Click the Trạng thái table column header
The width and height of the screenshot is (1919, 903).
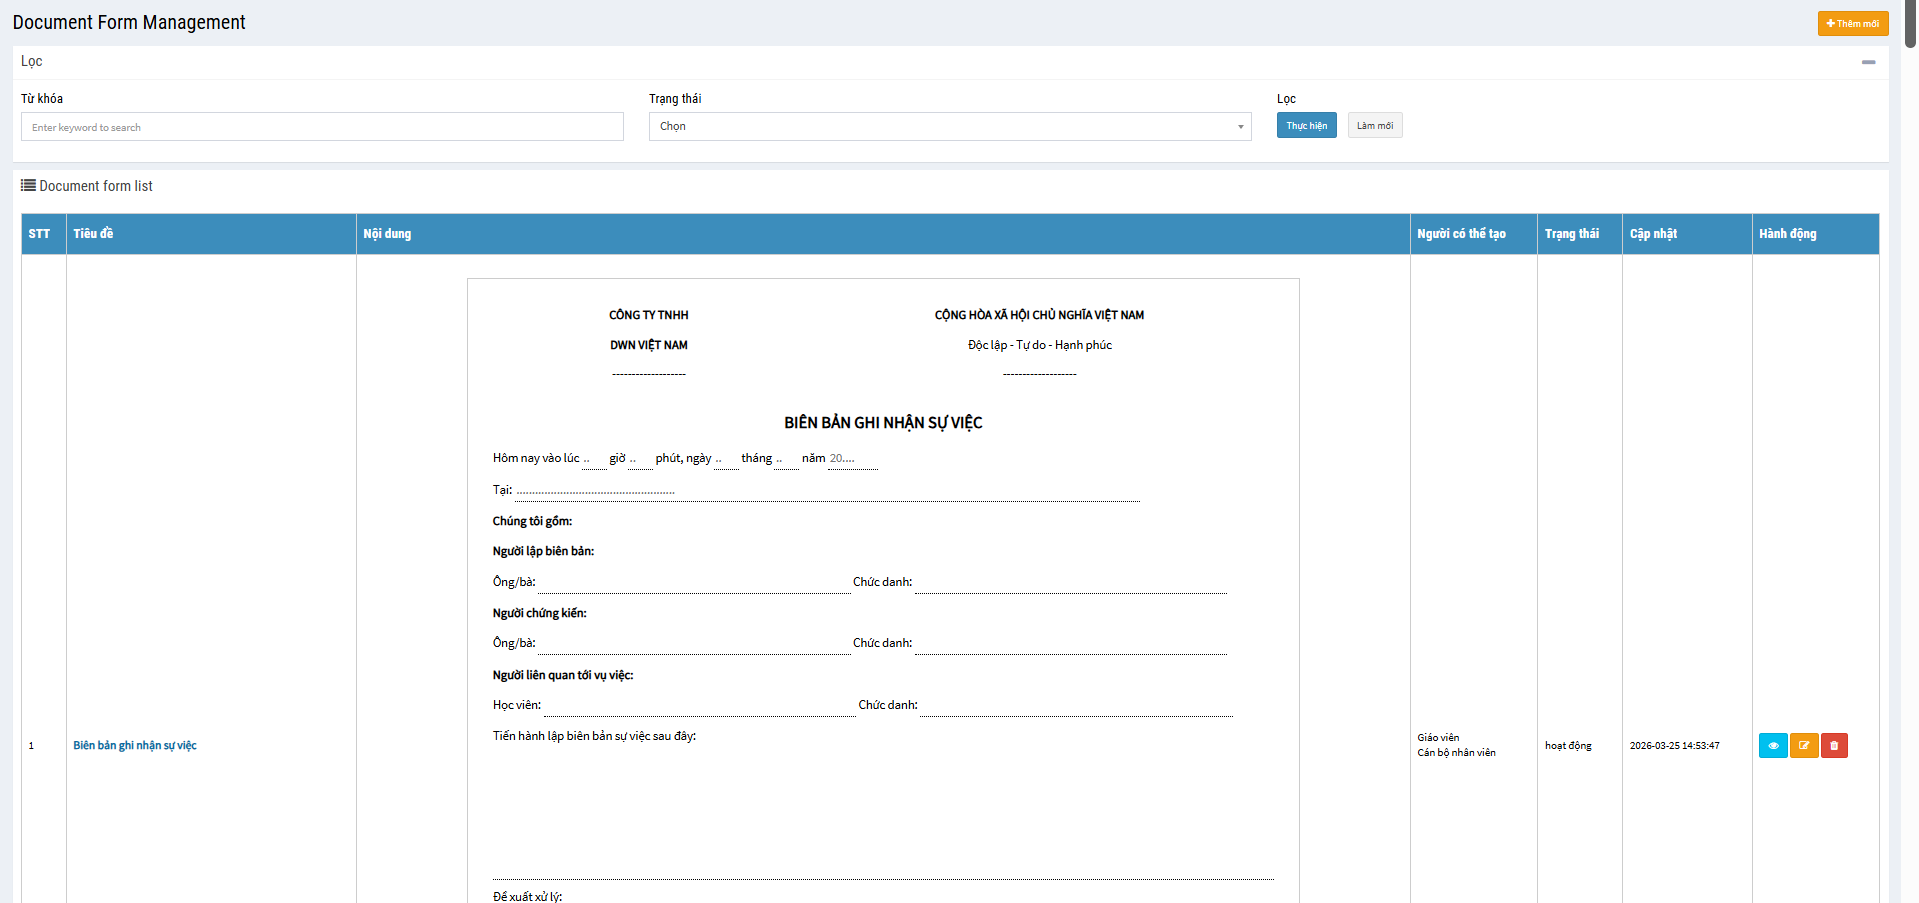[x=1571, y=234]
